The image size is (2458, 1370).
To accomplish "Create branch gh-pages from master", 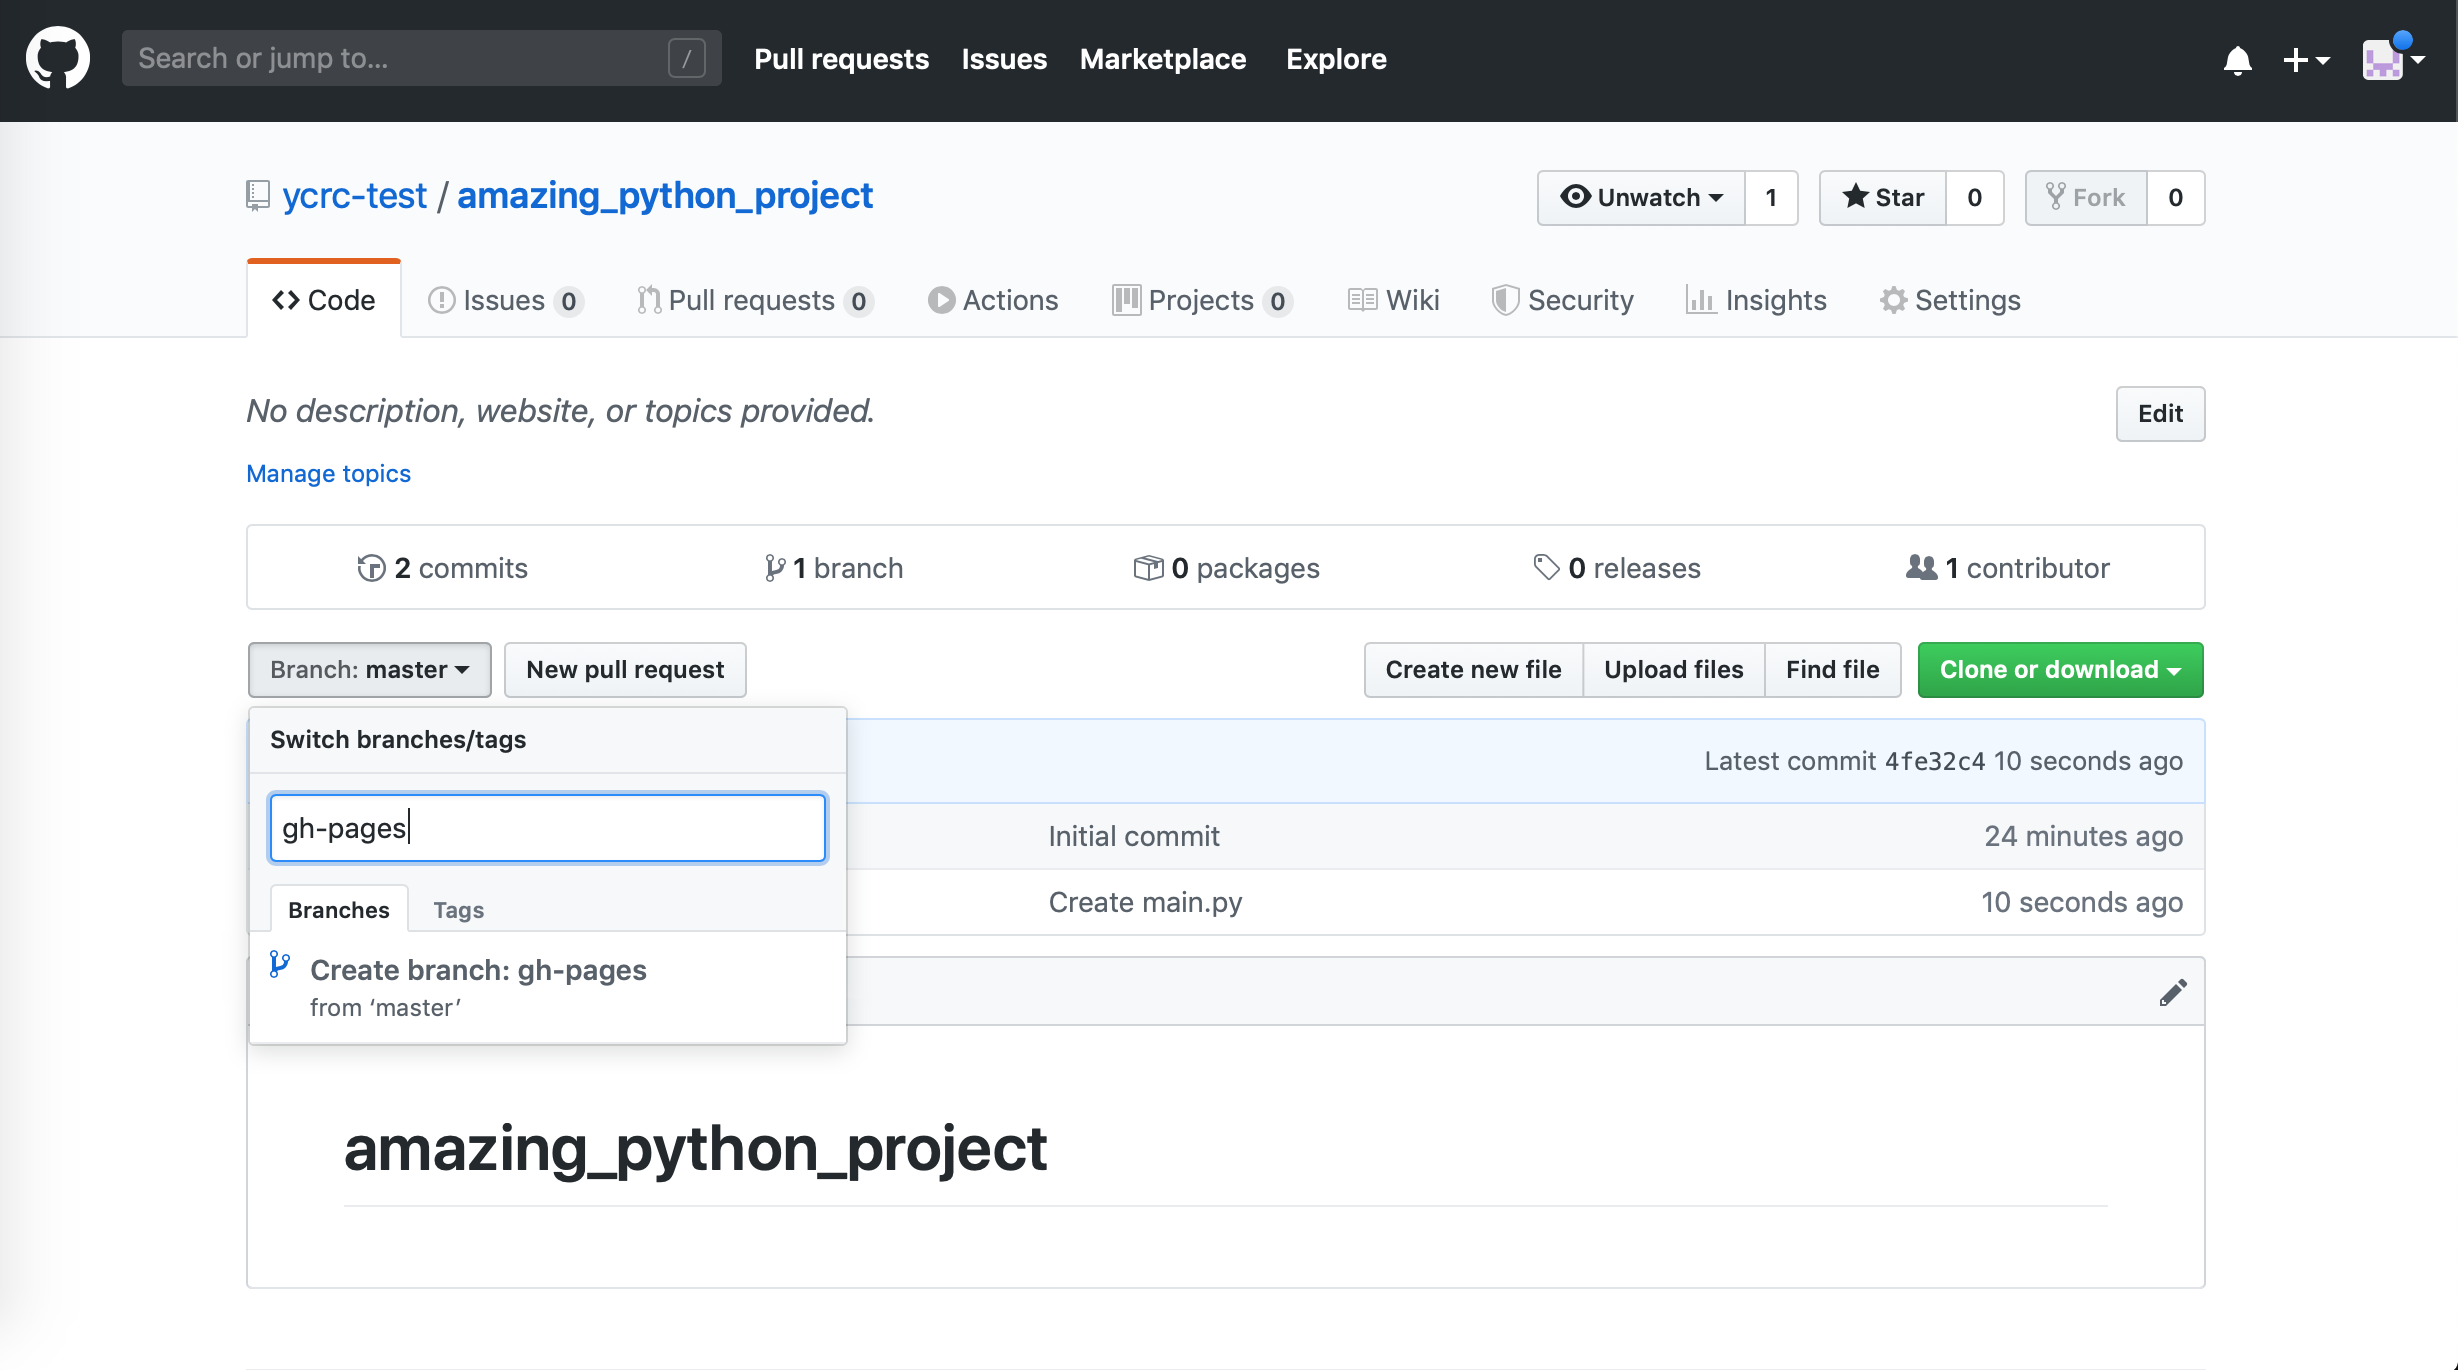I will (x=548, y=987).
